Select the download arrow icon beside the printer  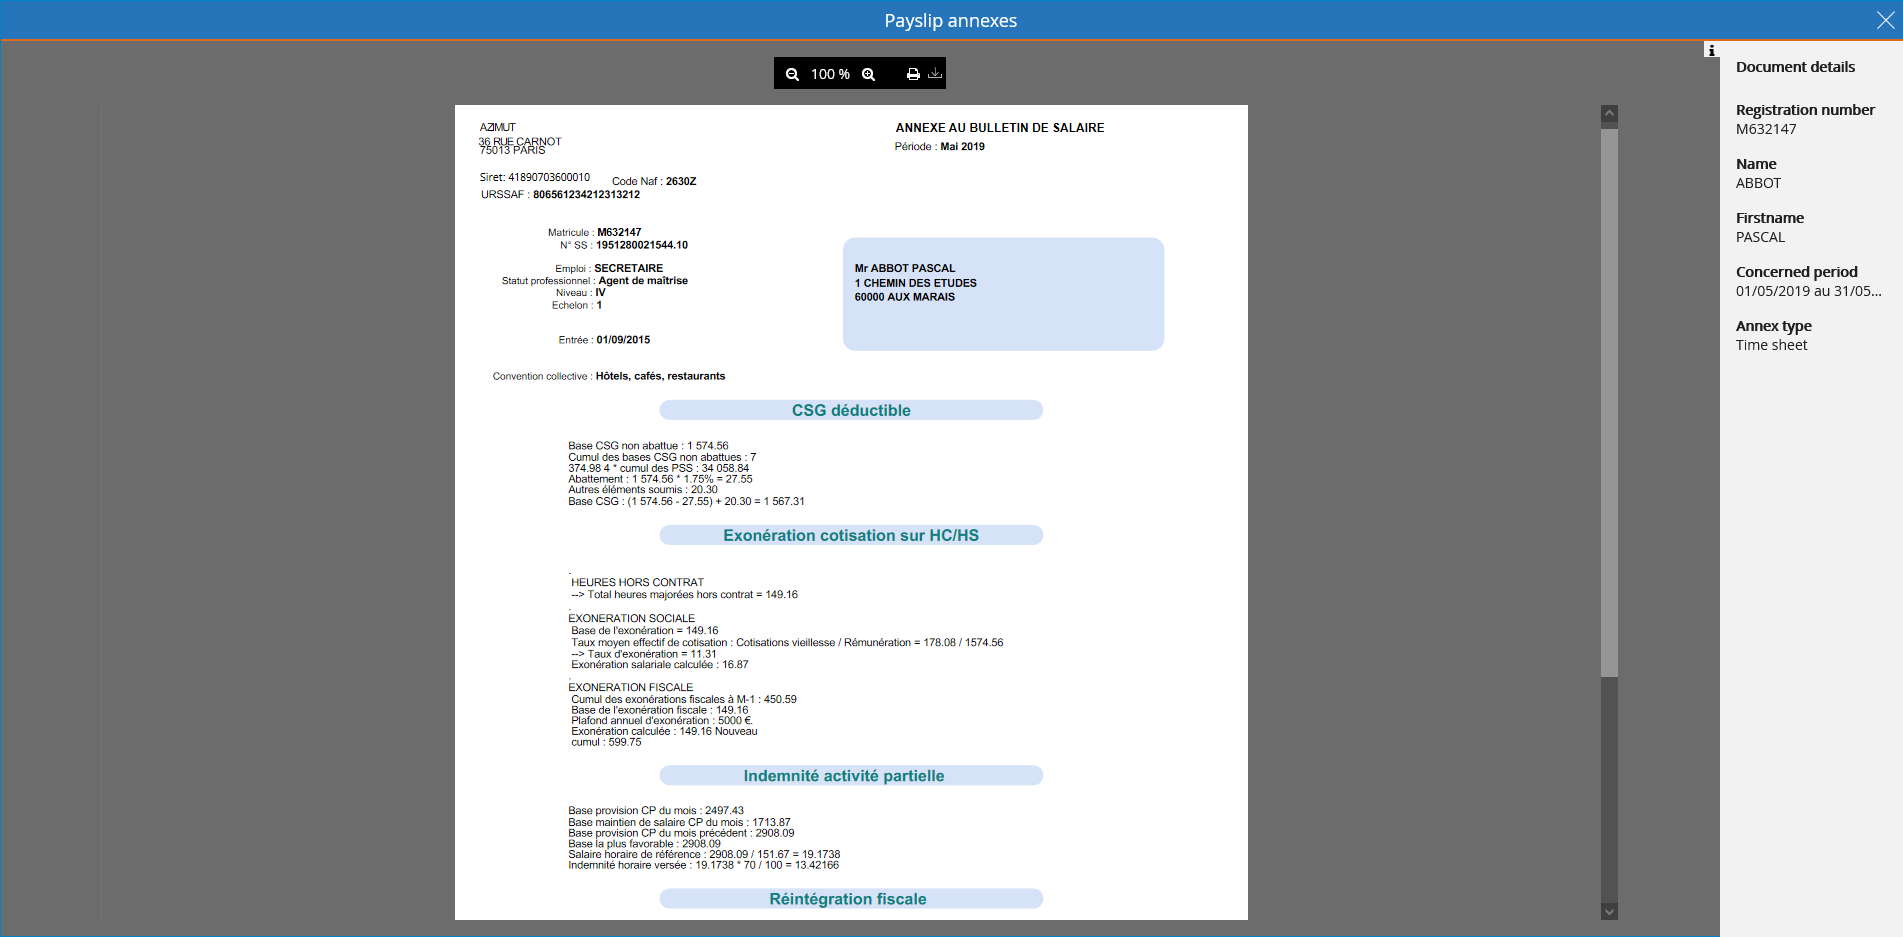click(x=935, y=73)
